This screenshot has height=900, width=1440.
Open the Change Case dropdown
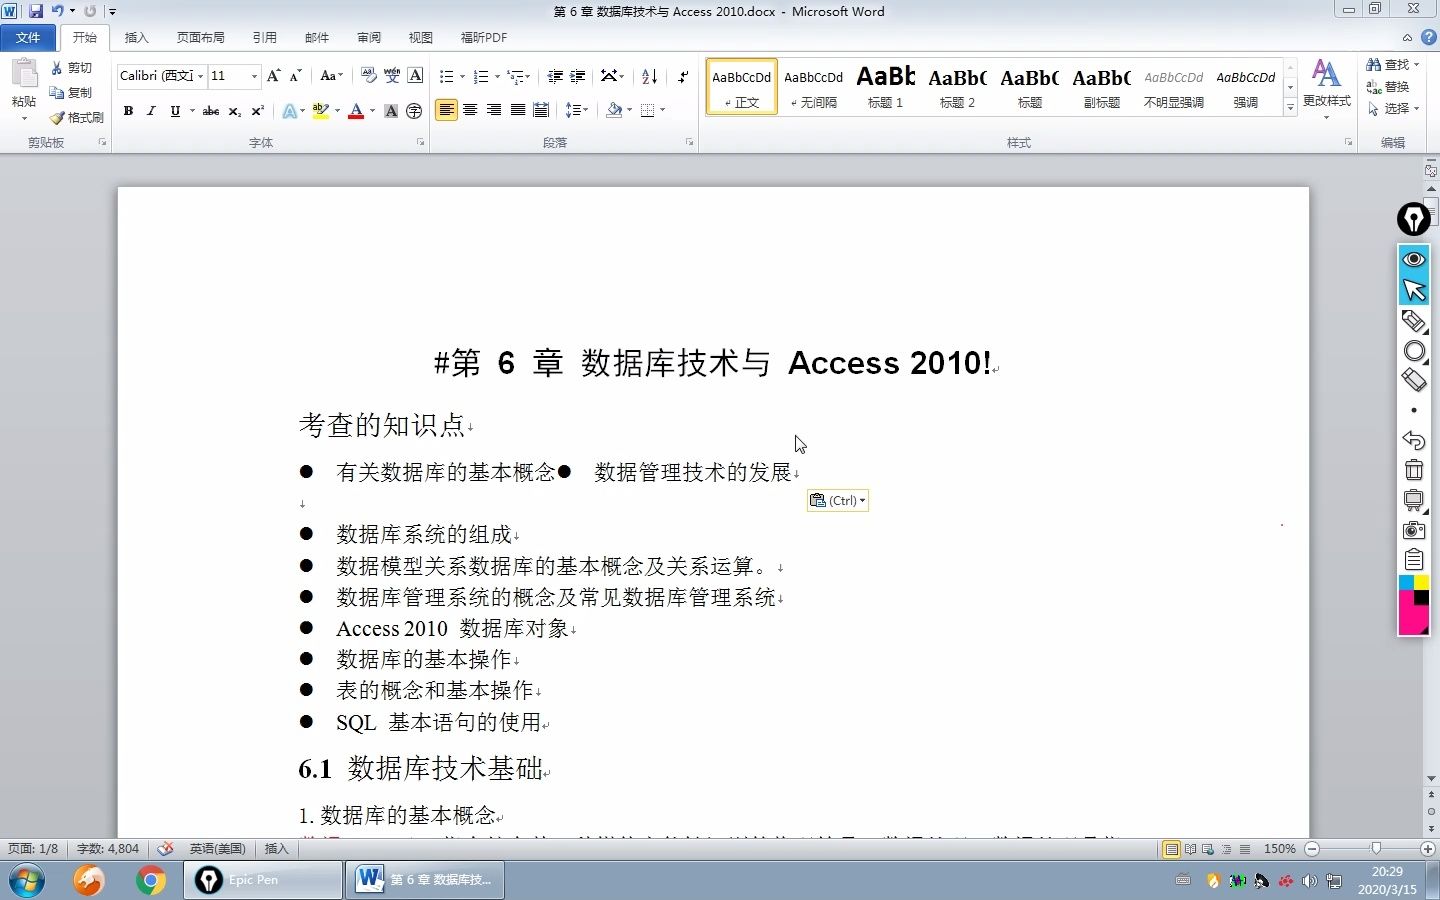(x=332, y=76)
